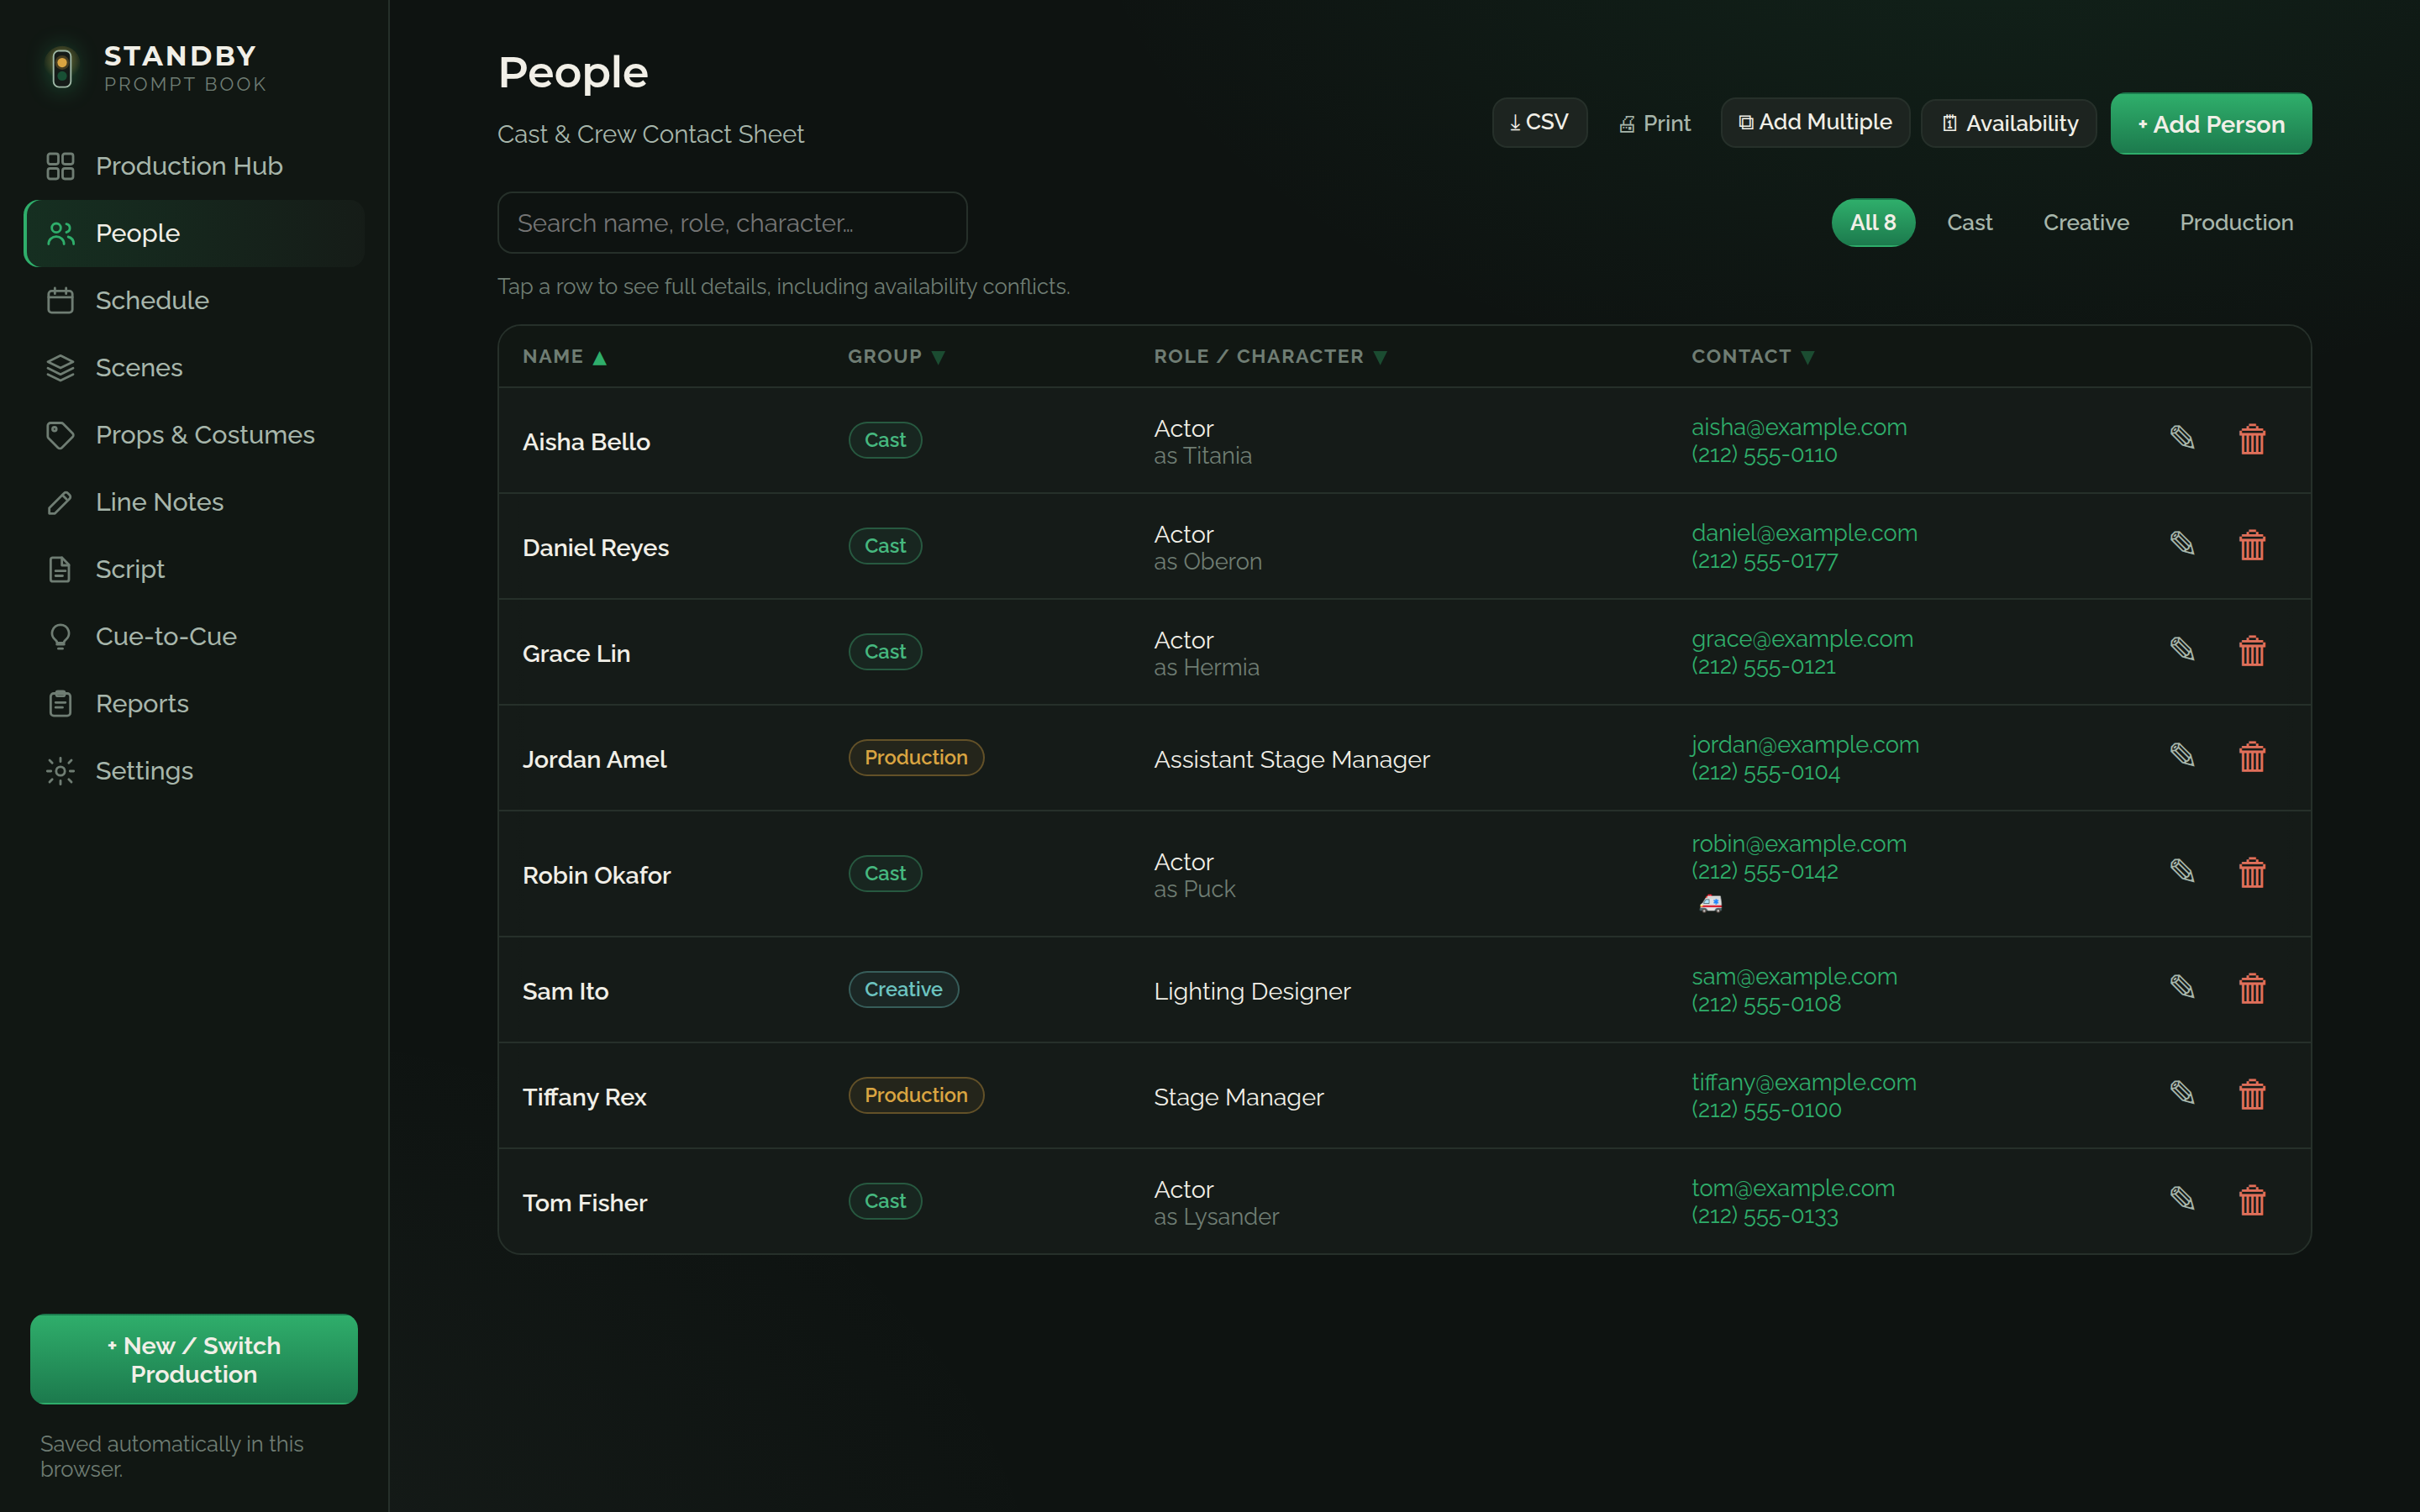2420x1512 pixels.
Task: Open tiffany@example.com email link
Action: [1803, 1083]
